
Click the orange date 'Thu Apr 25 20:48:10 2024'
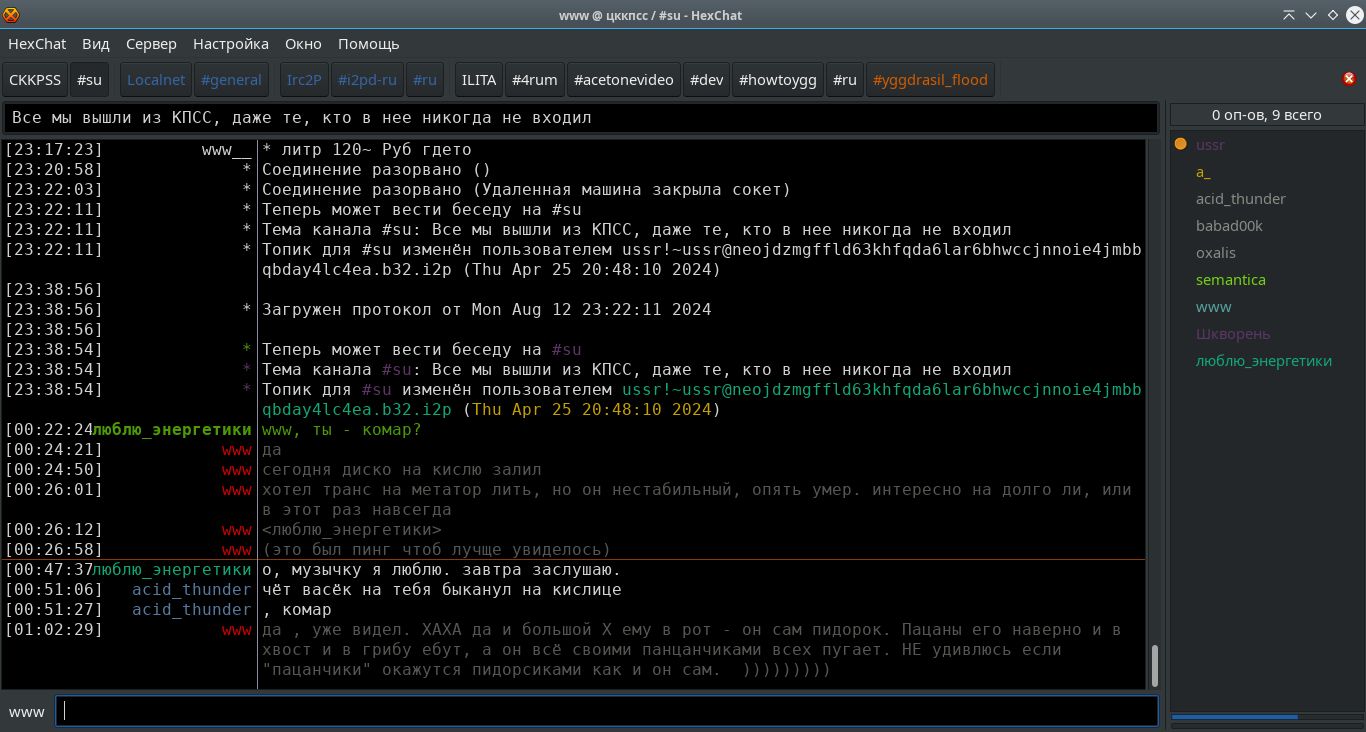(x=591, y=410)
